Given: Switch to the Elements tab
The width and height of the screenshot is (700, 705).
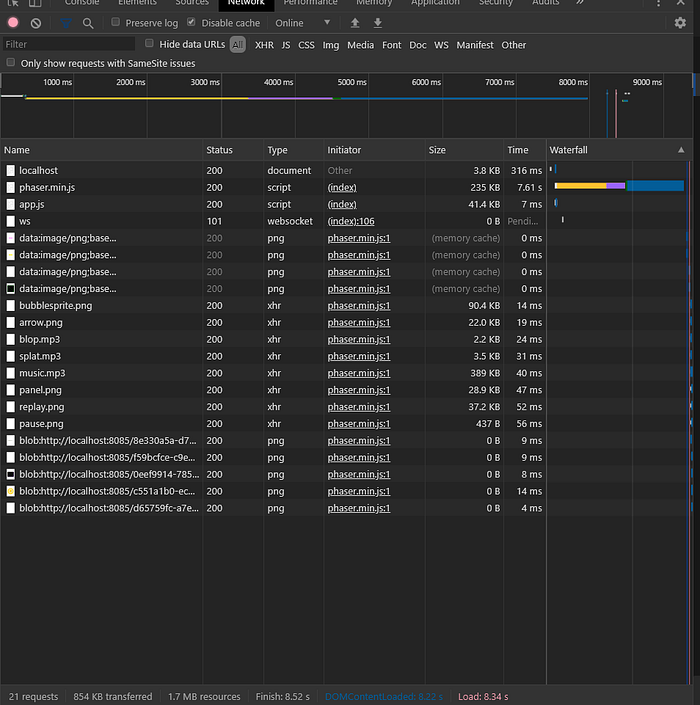Looking at the screenshot, I should tap(137, 3).
